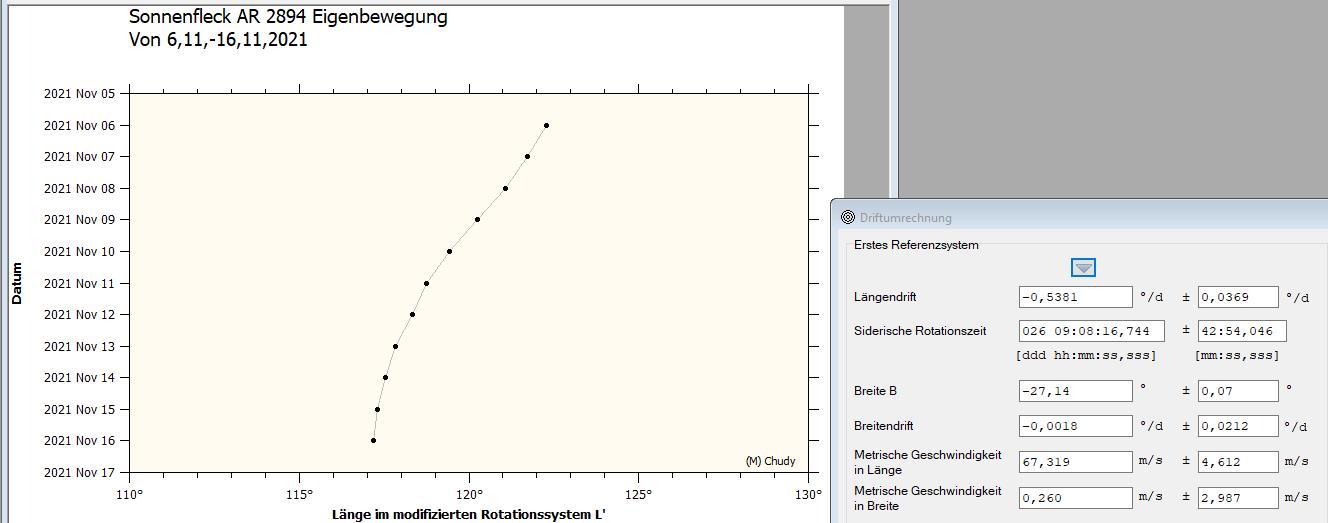Select the latitude velocity uncertainty field 2,987
This screenshot has height=523, width=1328.
point(1238,497)
